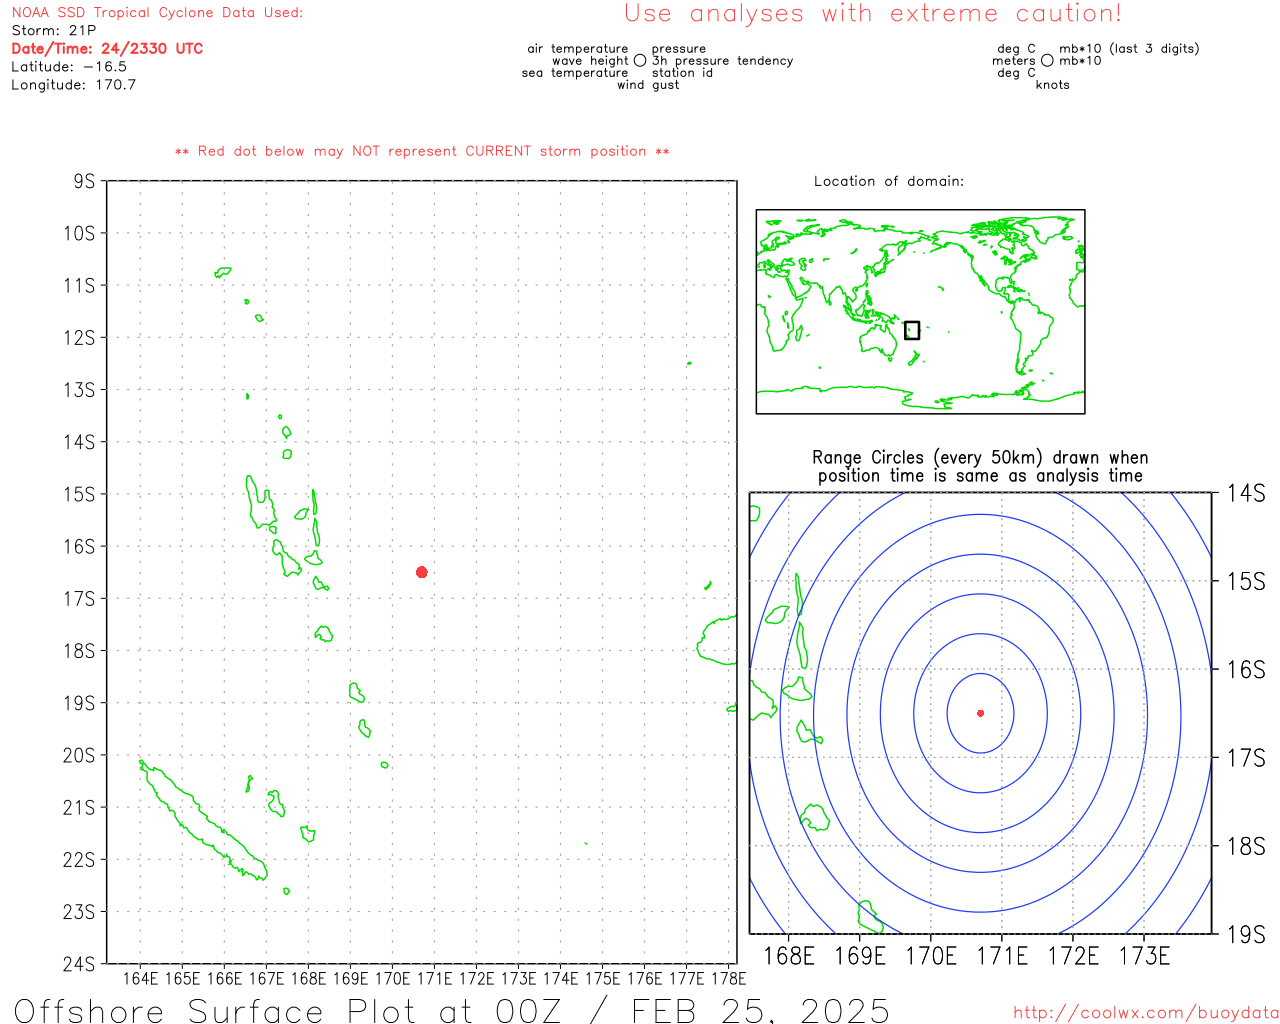Open the coolwx.com/buoydata link

1146,1013
